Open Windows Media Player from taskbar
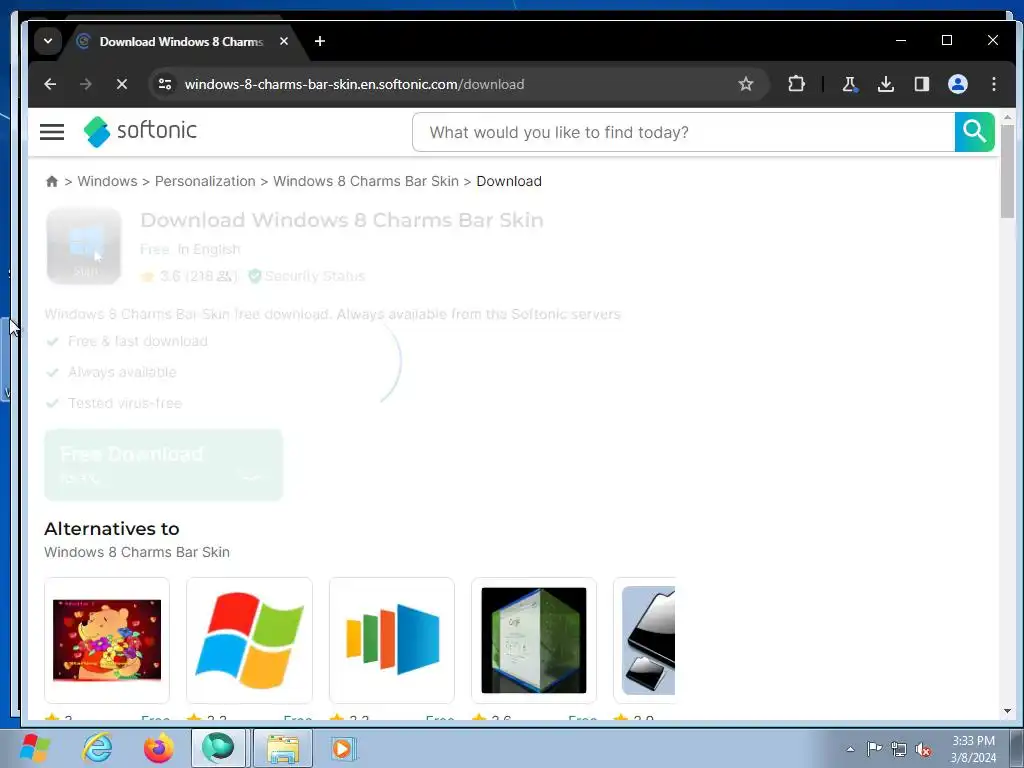 344,748
